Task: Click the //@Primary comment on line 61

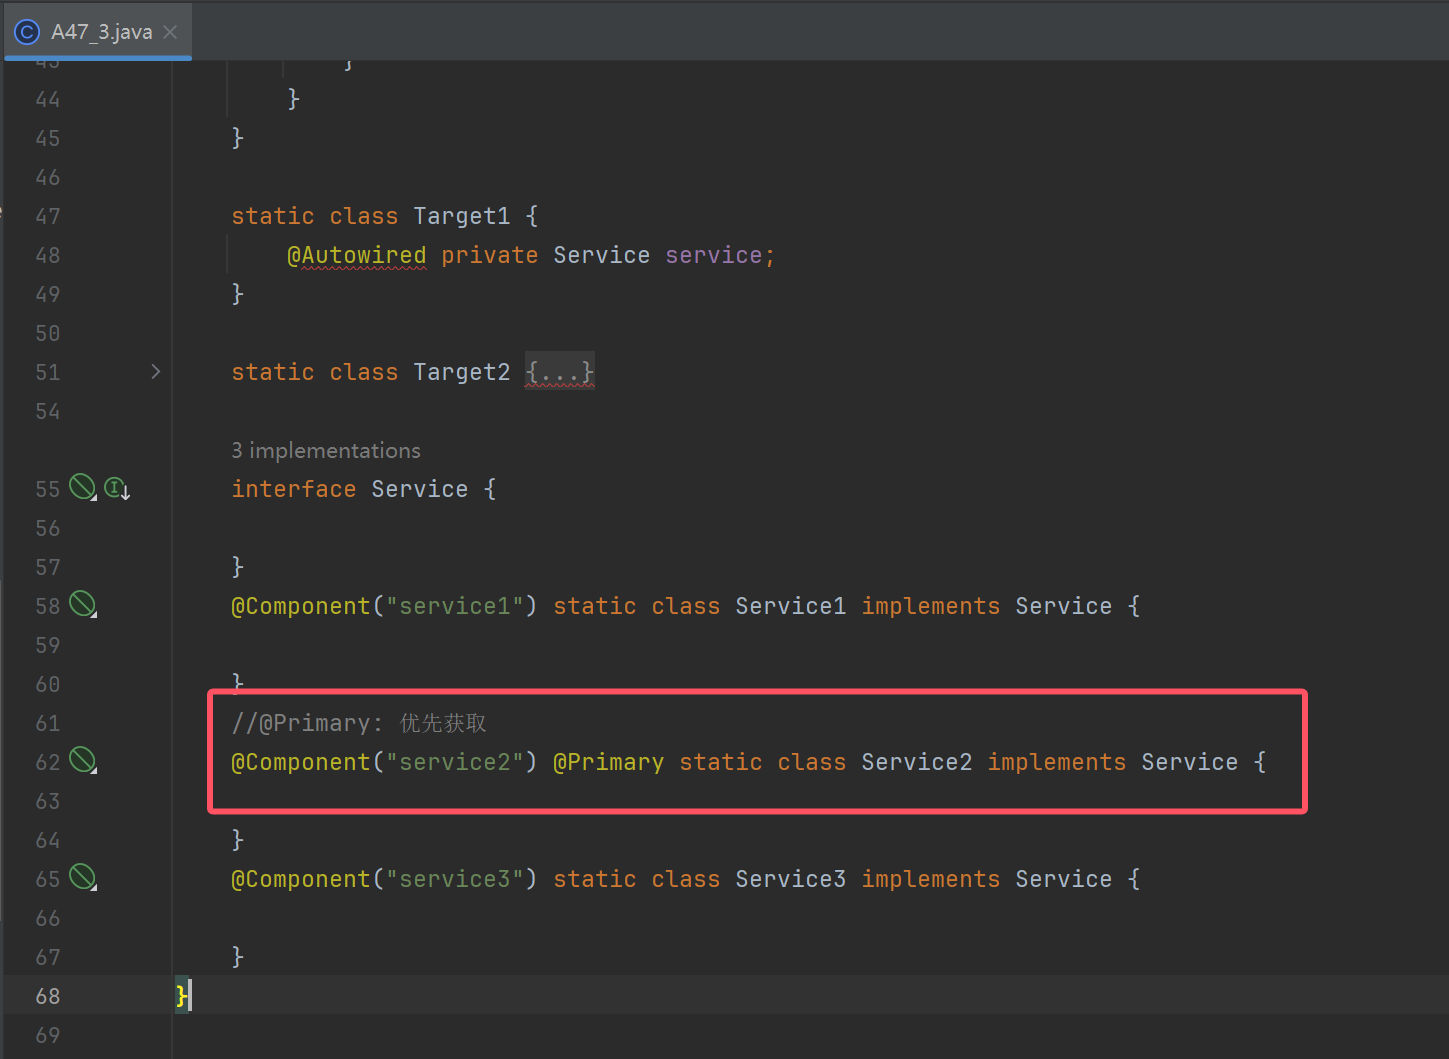Action: tap(359, 723)
